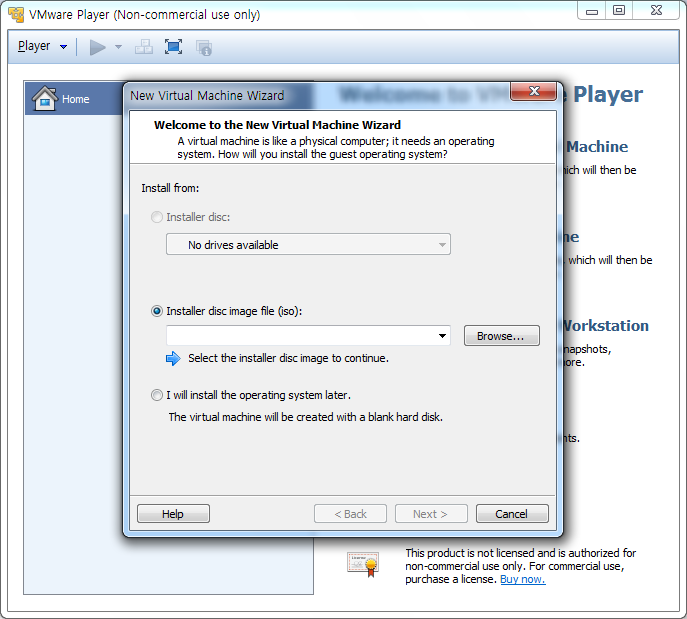Click the New Virtual Machine Wizard title bar
Screen dimensions: 687x619
(x=318, y=95)
